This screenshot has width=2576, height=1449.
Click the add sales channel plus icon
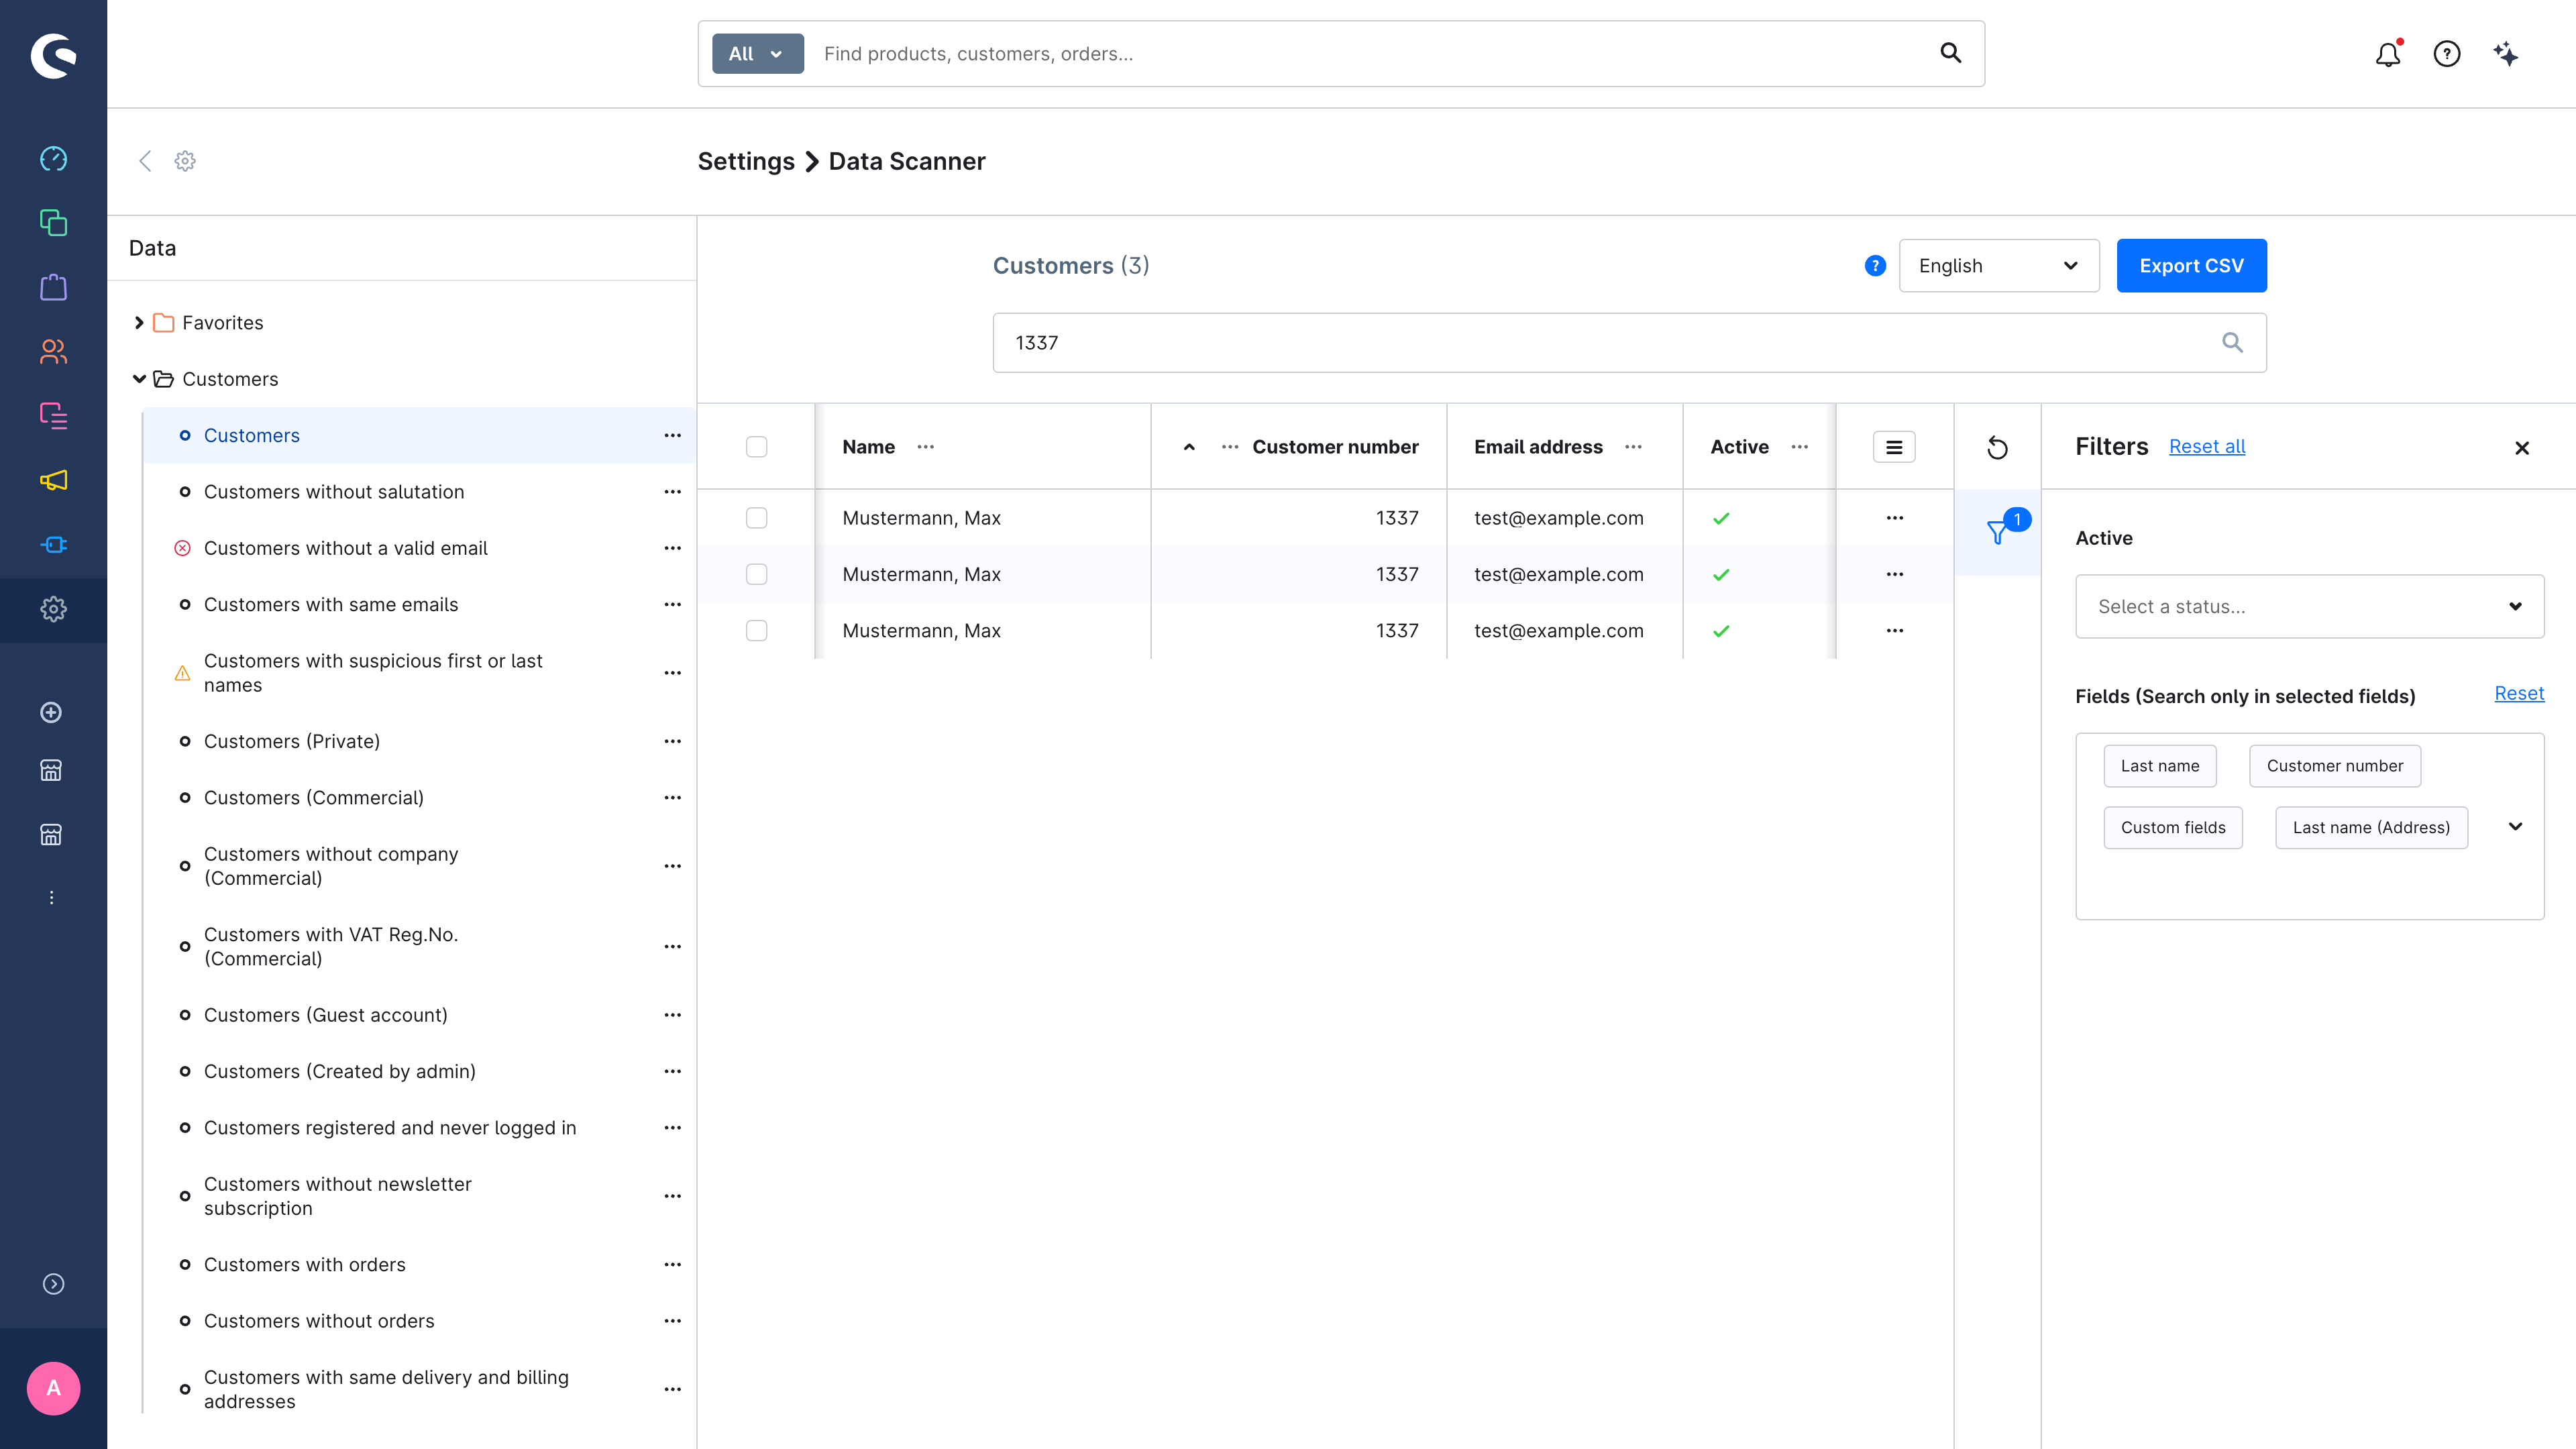(51, 713)
